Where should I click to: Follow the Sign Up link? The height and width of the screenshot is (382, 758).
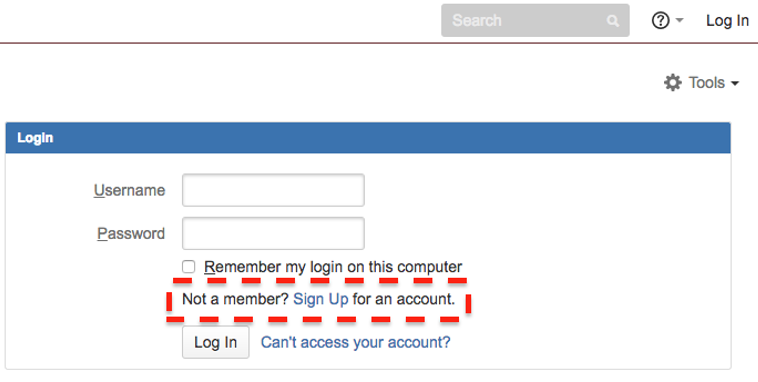(x=321, y=299)
